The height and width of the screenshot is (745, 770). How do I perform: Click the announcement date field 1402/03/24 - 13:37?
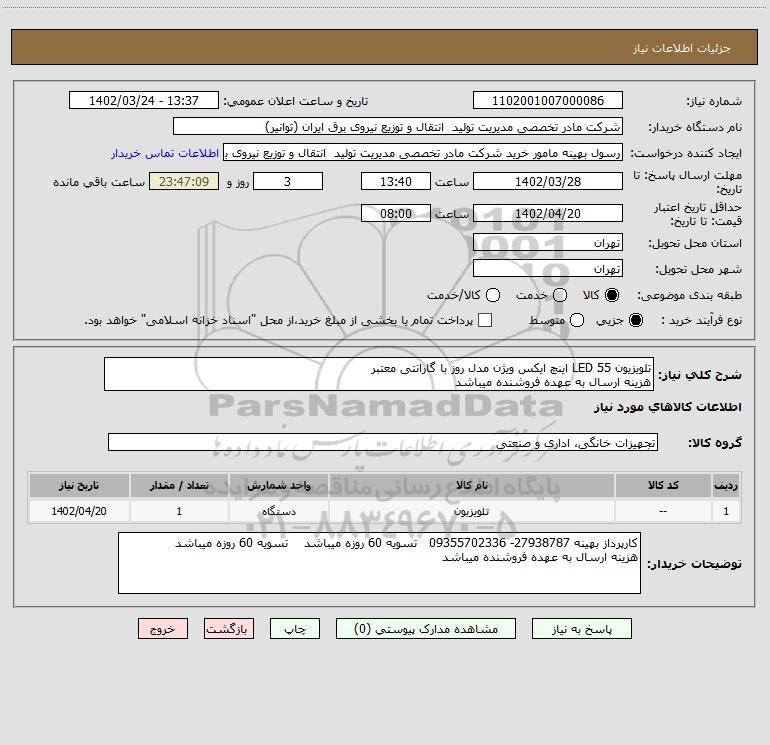[144, 100]
